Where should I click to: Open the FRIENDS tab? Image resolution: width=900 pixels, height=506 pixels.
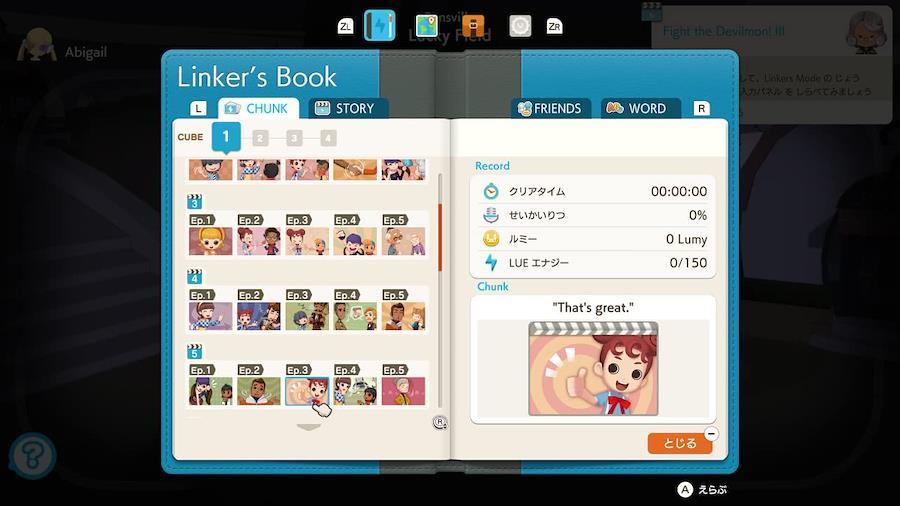(549, 108)
